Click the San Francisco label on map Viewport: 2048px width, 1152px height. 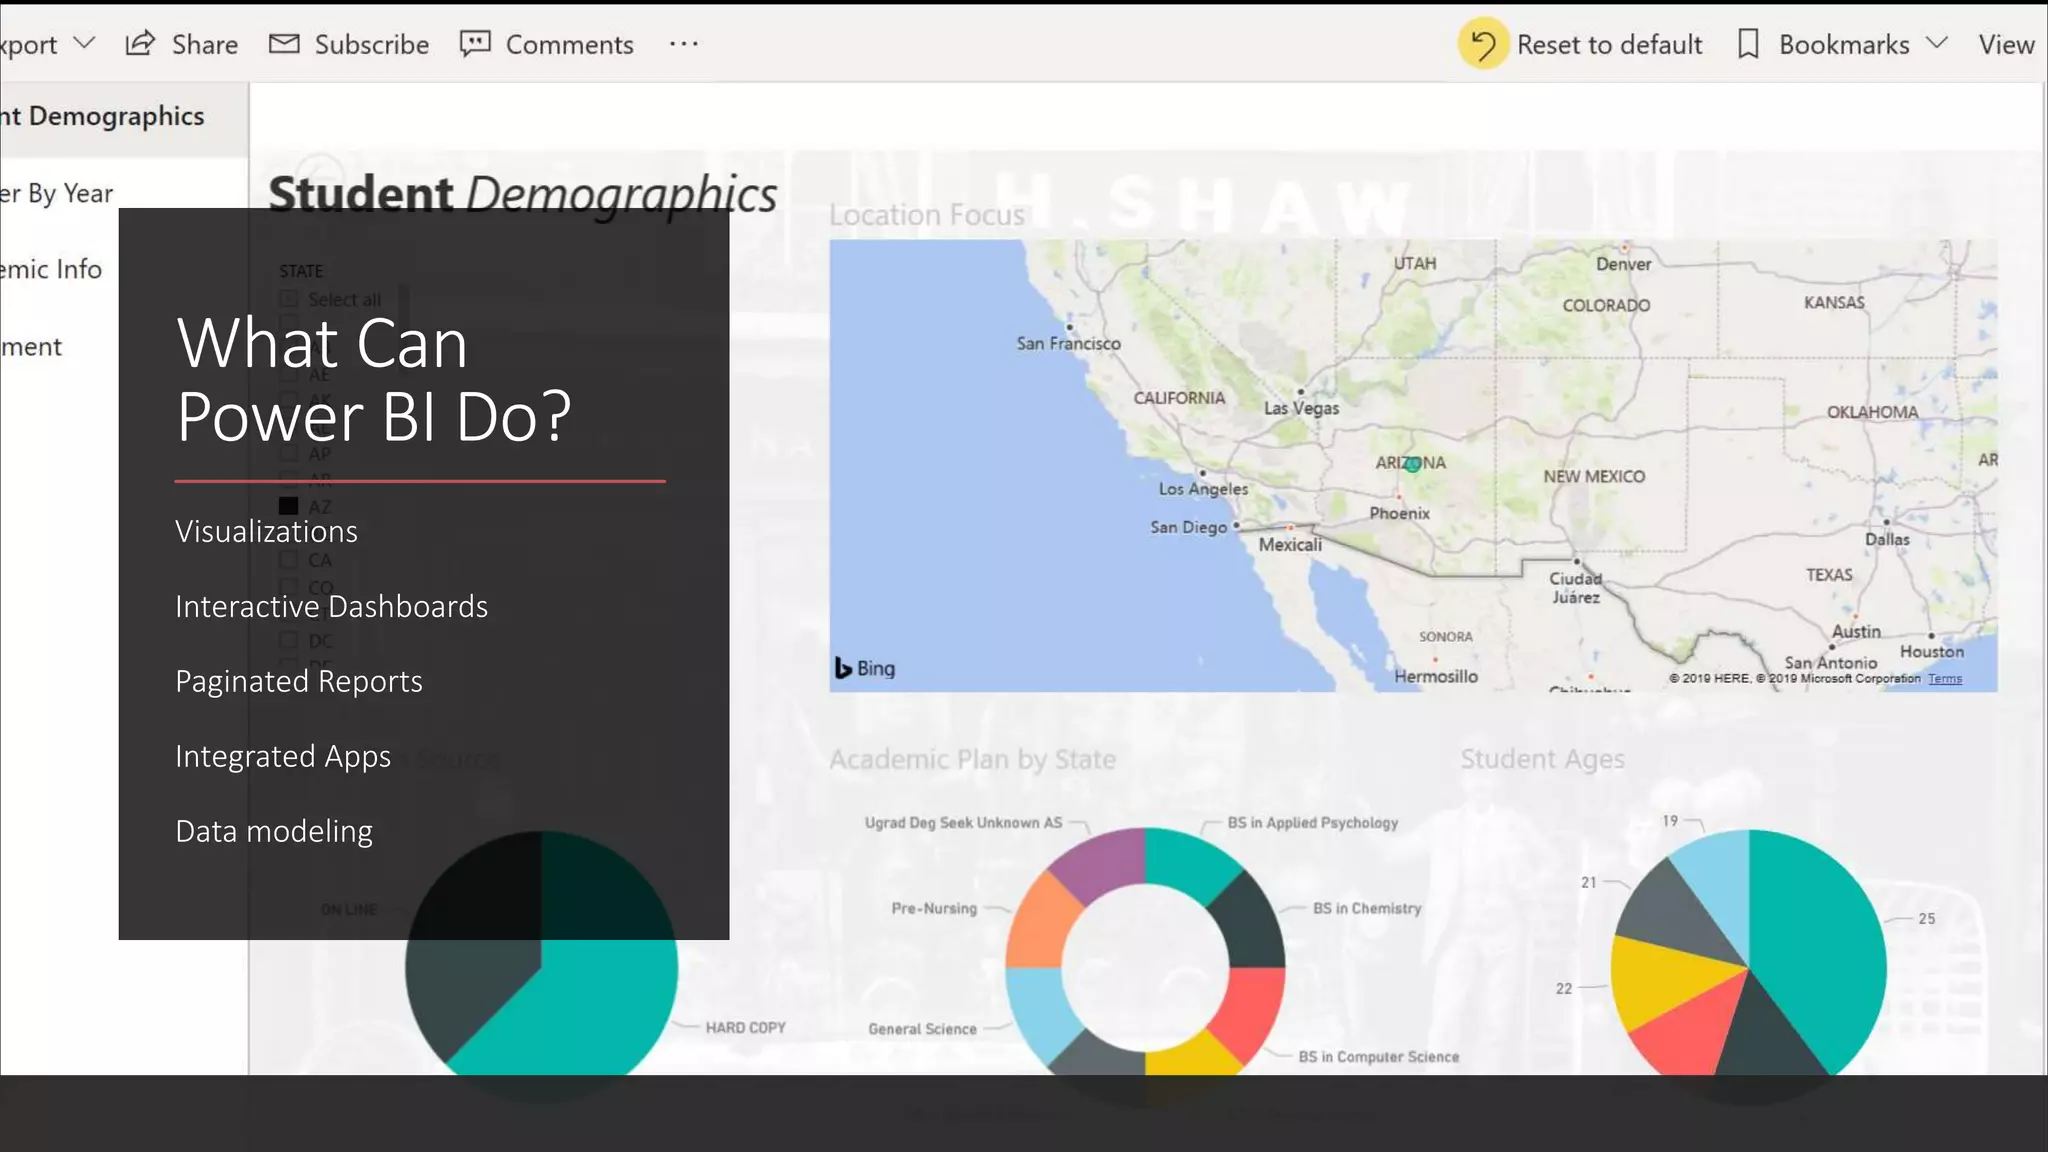[x=1069, y=343]
